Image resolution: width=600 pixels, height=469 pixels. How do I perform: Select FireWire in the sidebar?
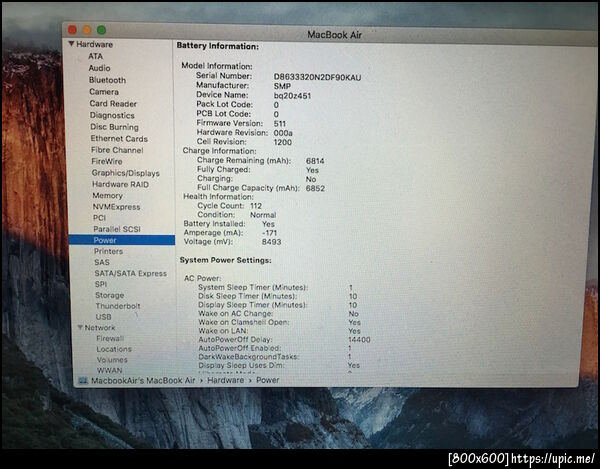point(107,161)
